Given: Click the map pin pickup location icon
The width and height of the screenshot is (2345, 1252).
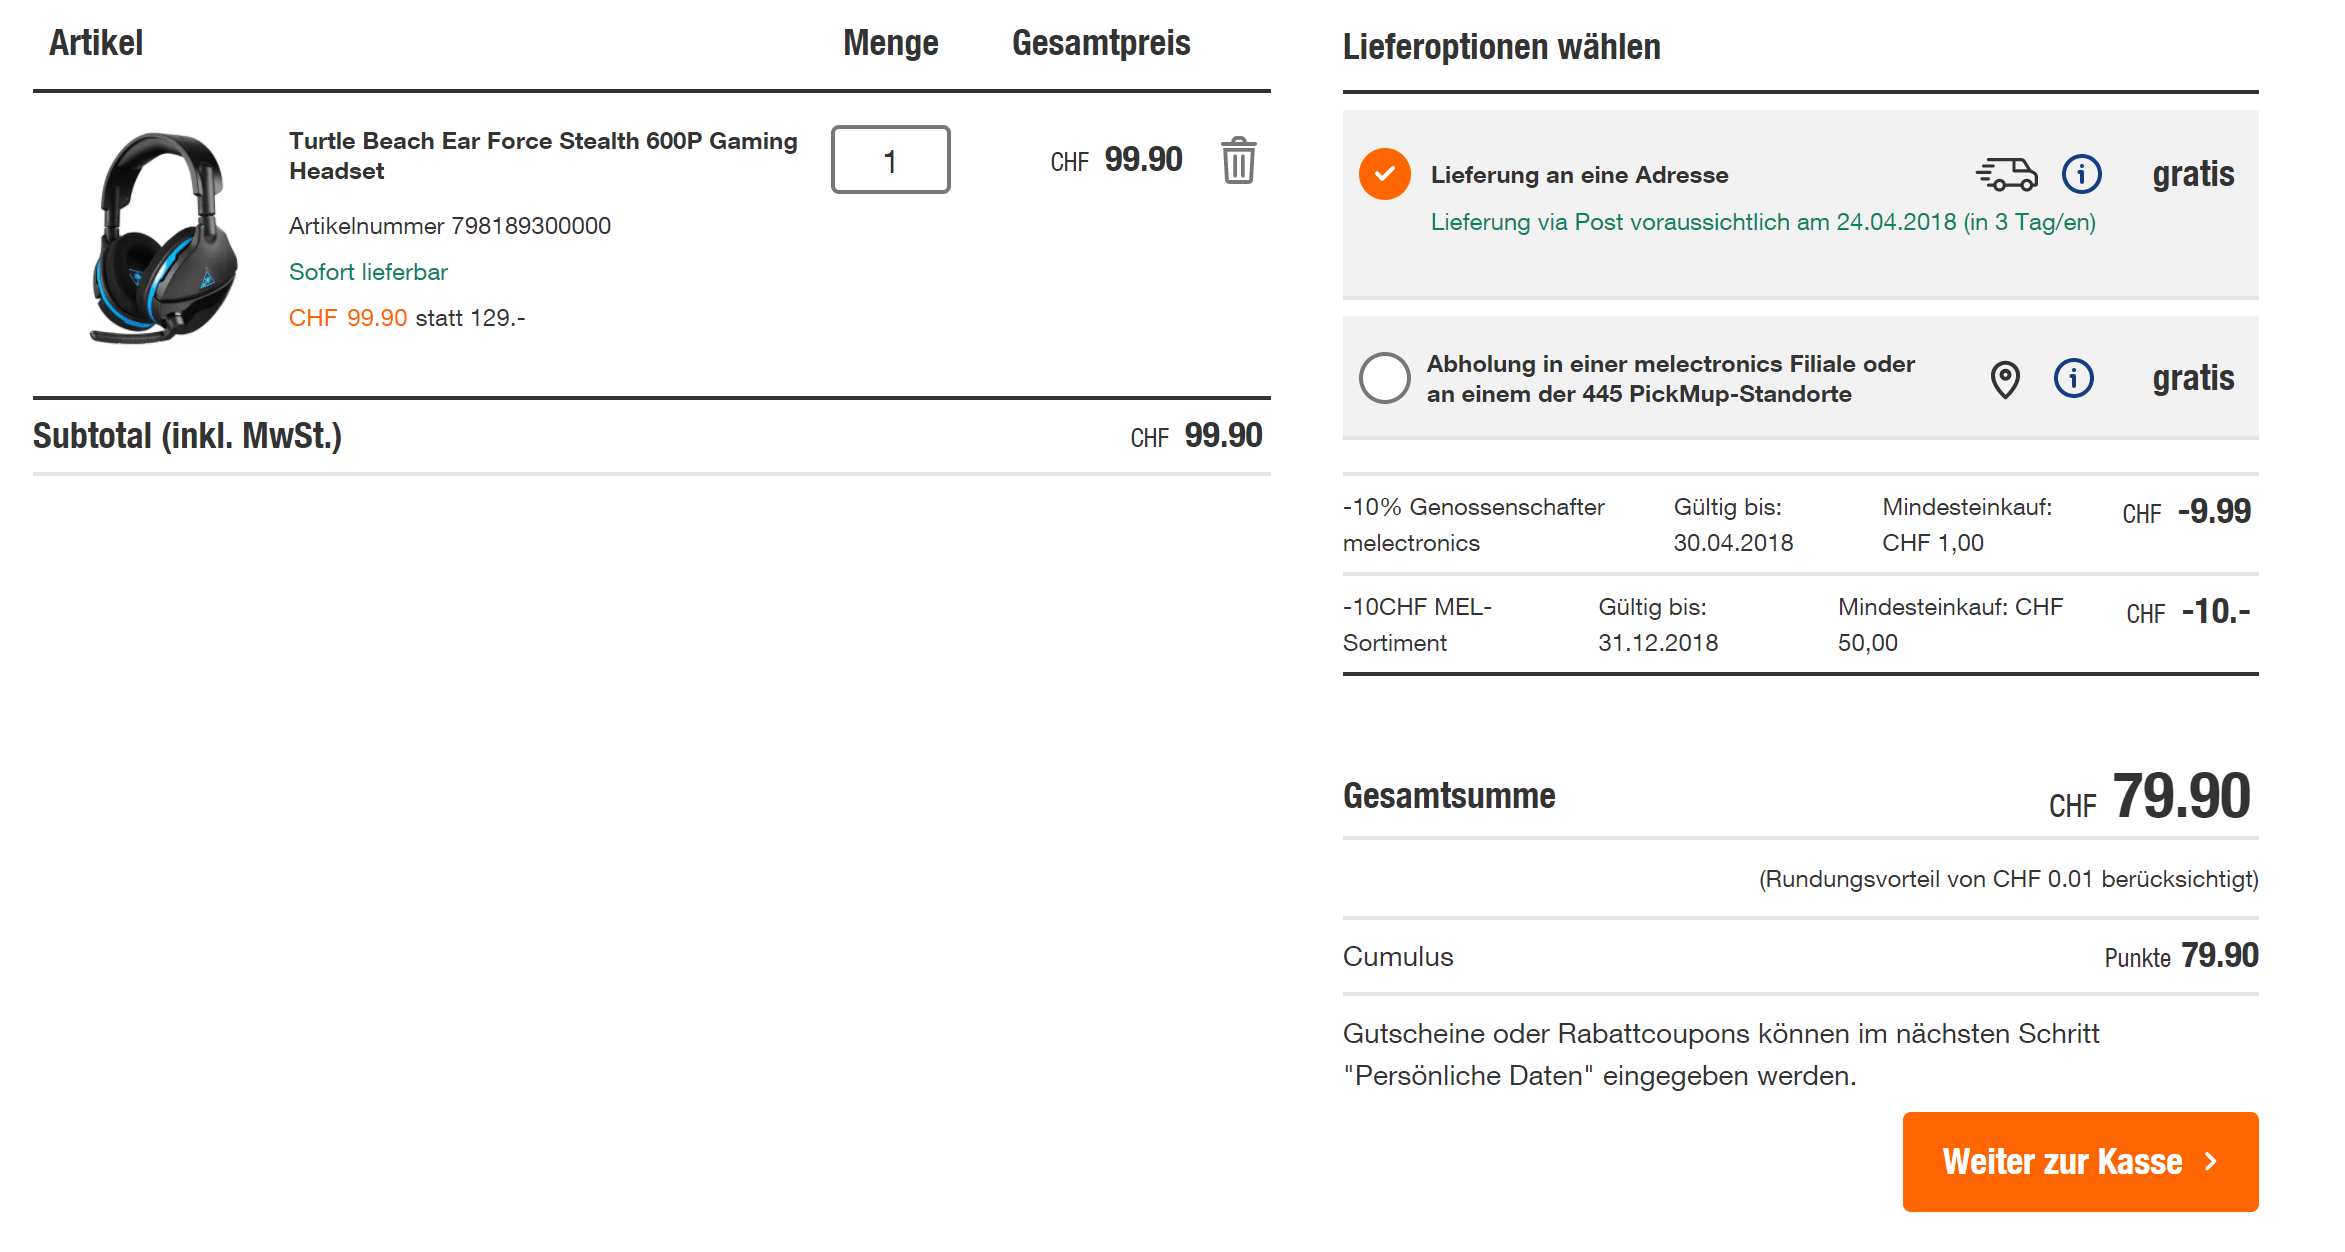Looking at the screenshot, I should coord(2004,379).
